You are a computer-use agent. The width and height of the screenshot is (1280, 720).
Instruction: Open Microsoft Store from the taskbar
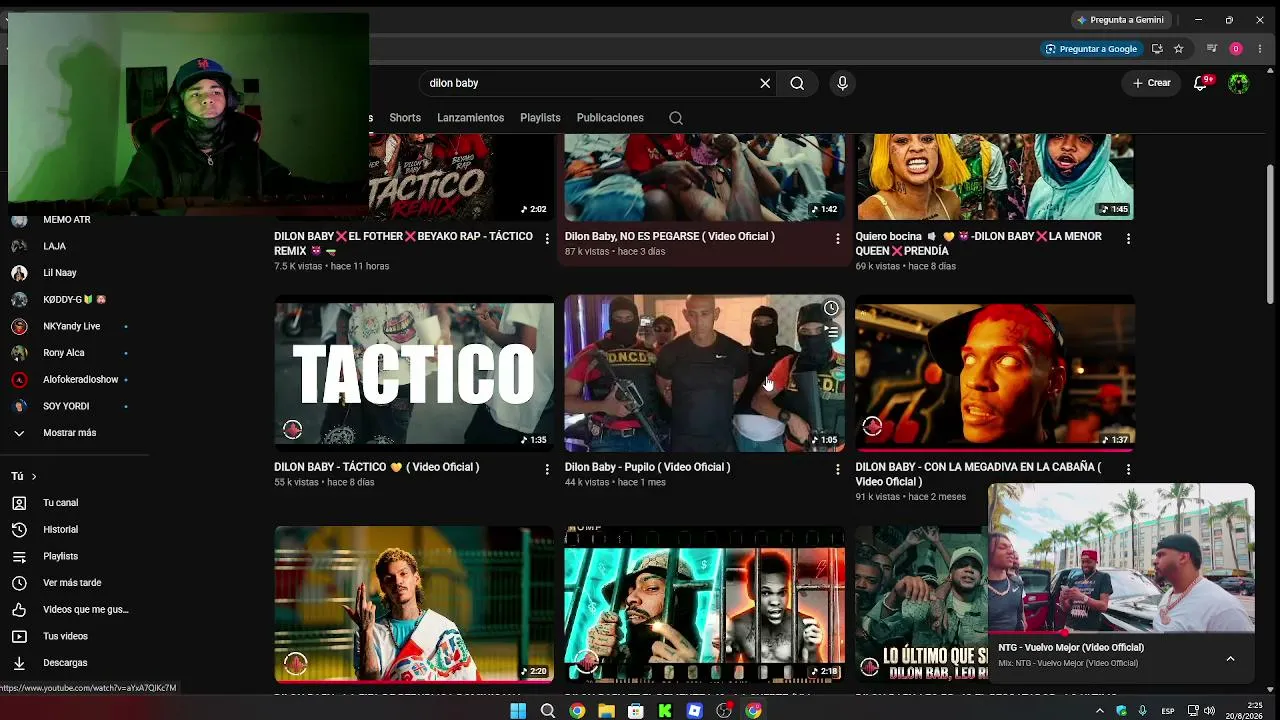coord(635,711)
